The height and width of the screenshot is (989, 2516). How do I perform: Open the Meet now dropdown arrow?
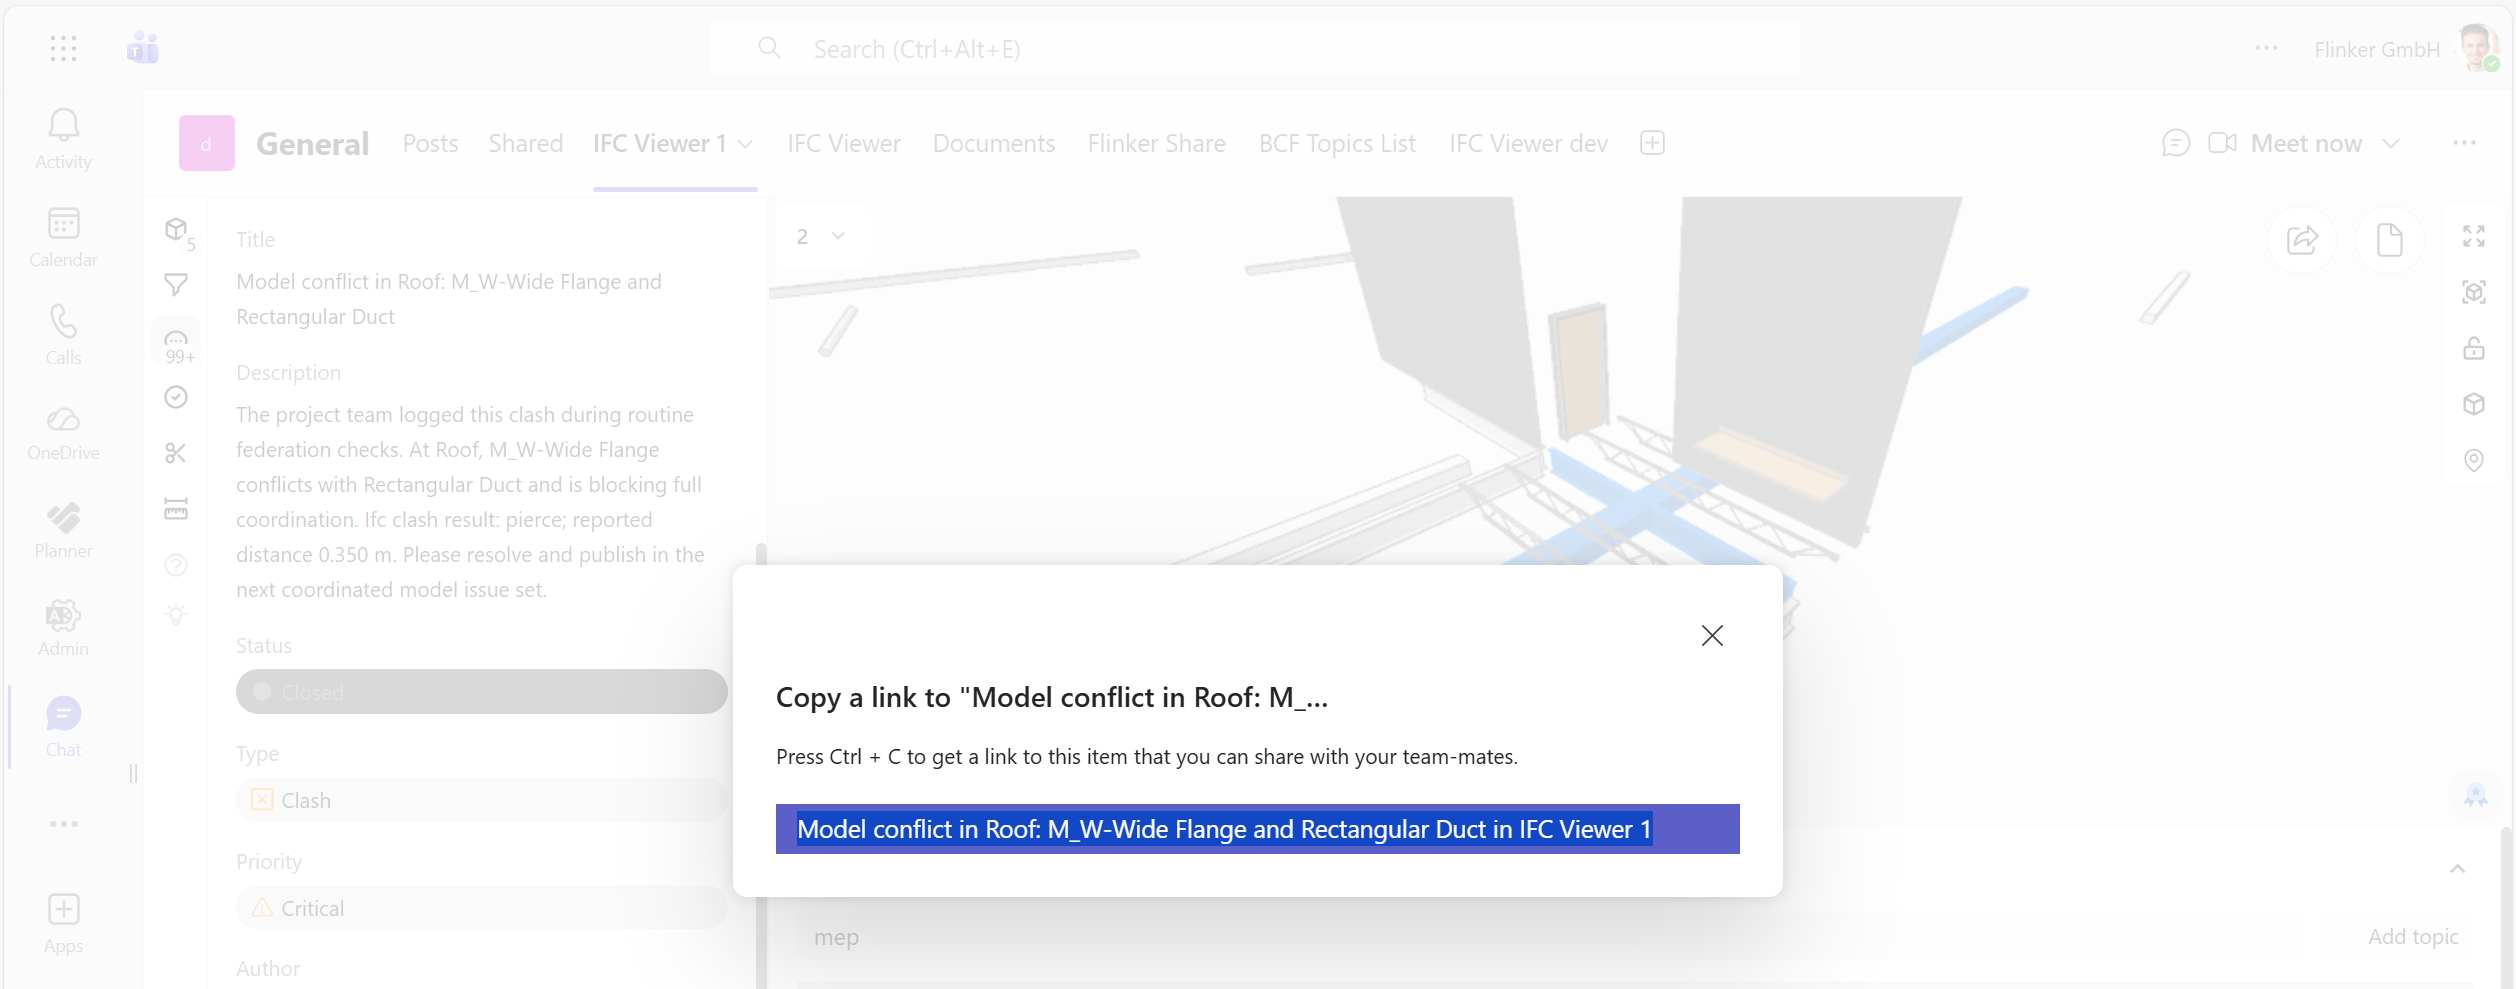2390,143
